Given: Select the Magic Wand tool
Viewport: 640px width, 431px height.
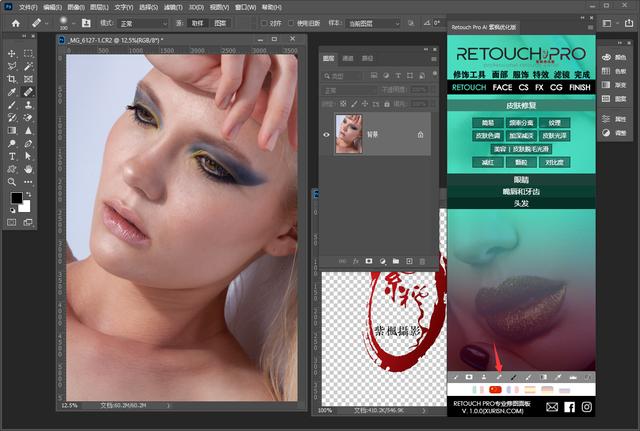Looking at the screenshot, I should [28, 66].
